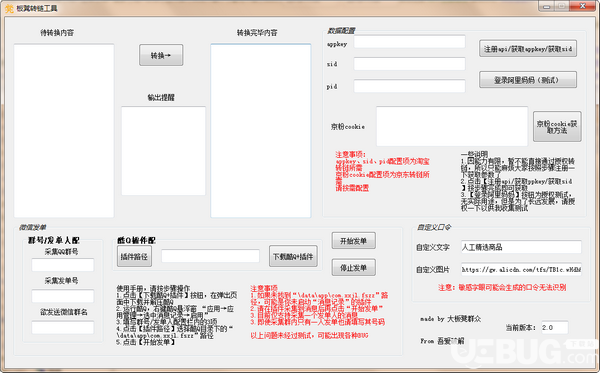Click the 5. 点击【开始发单】 instruction line
Viewport: 600px width, 373px height.
click(x=146, y=342)
